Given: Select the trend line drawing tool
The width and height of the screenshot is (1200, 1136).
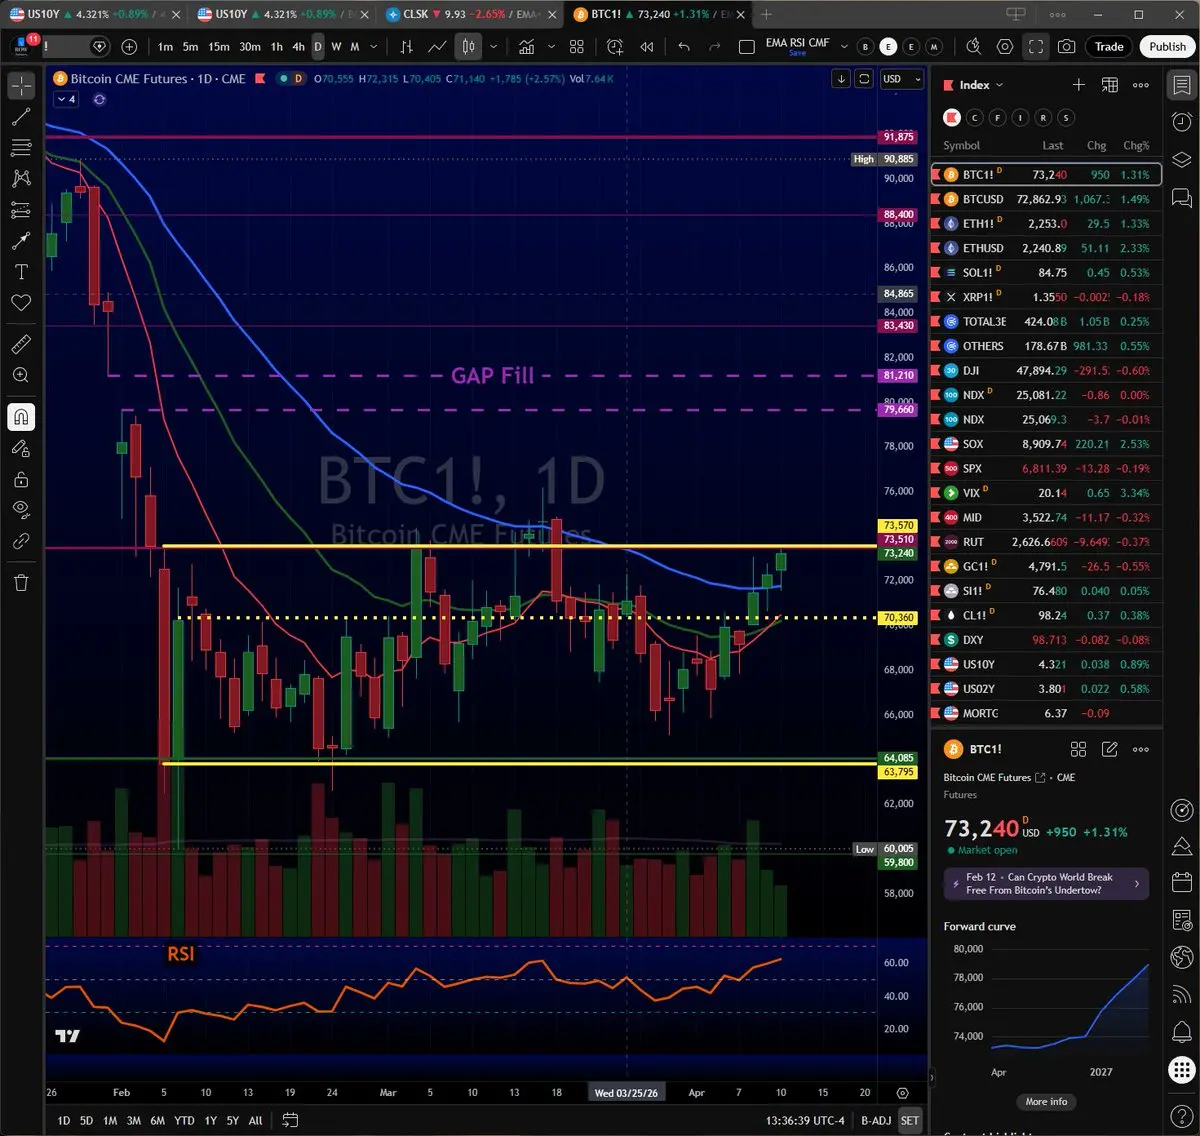Looking at the screenshot, I should tap(21, 117).
